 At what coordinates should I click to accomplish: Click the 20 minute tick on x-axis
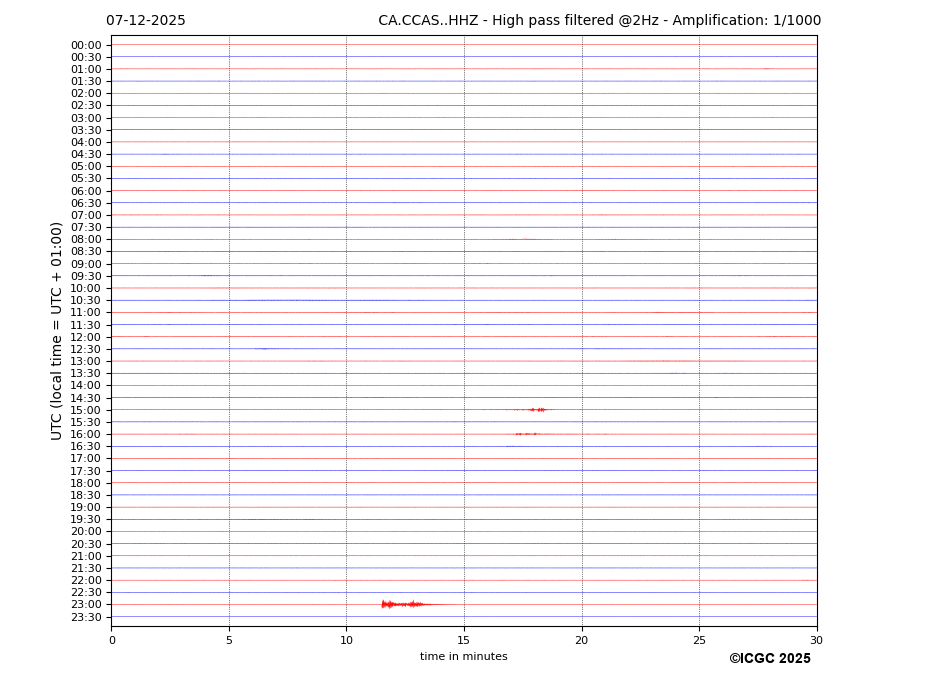coord(581,640)
